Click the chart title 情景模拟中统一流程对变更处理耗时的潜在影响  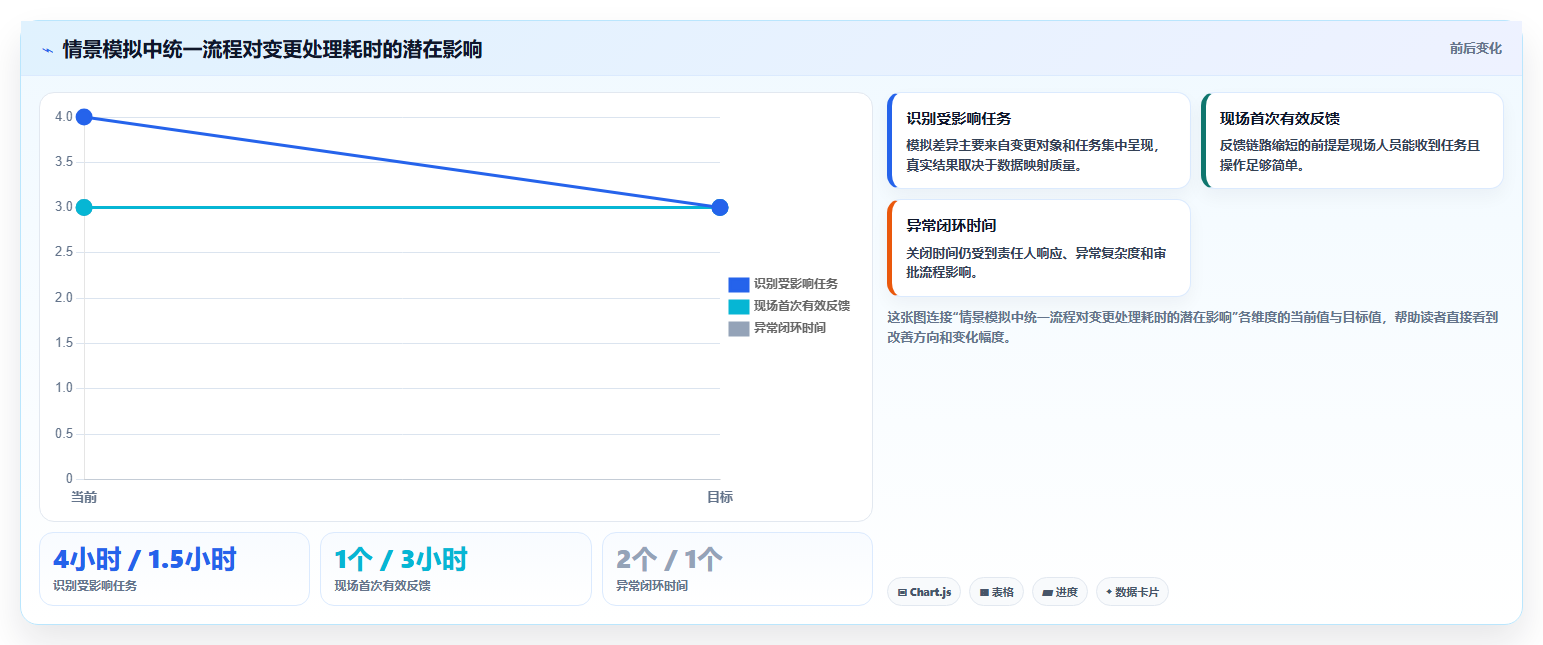click(272, 49)
